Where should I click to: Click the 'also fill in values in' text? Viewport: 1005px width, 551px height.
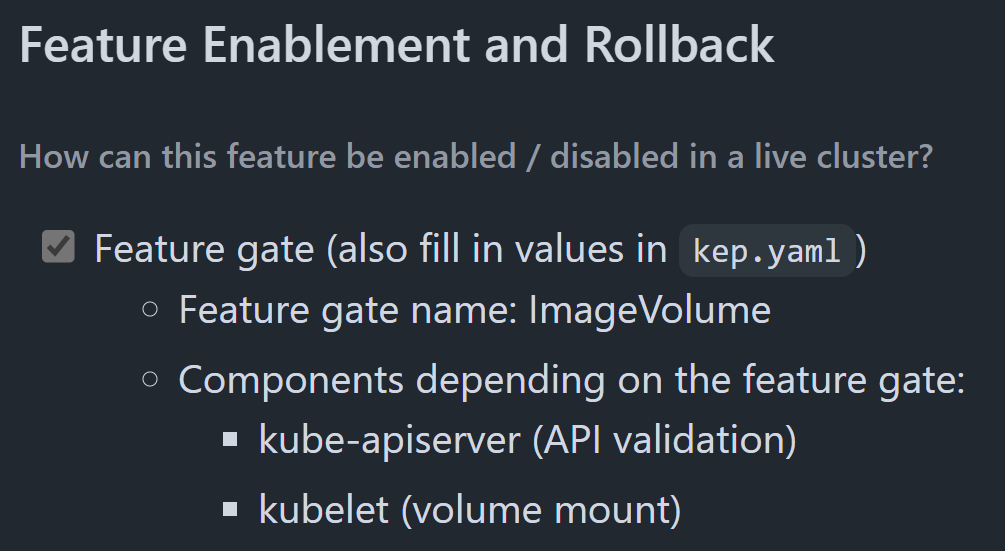pyautogui.click(x=497, y=249)
